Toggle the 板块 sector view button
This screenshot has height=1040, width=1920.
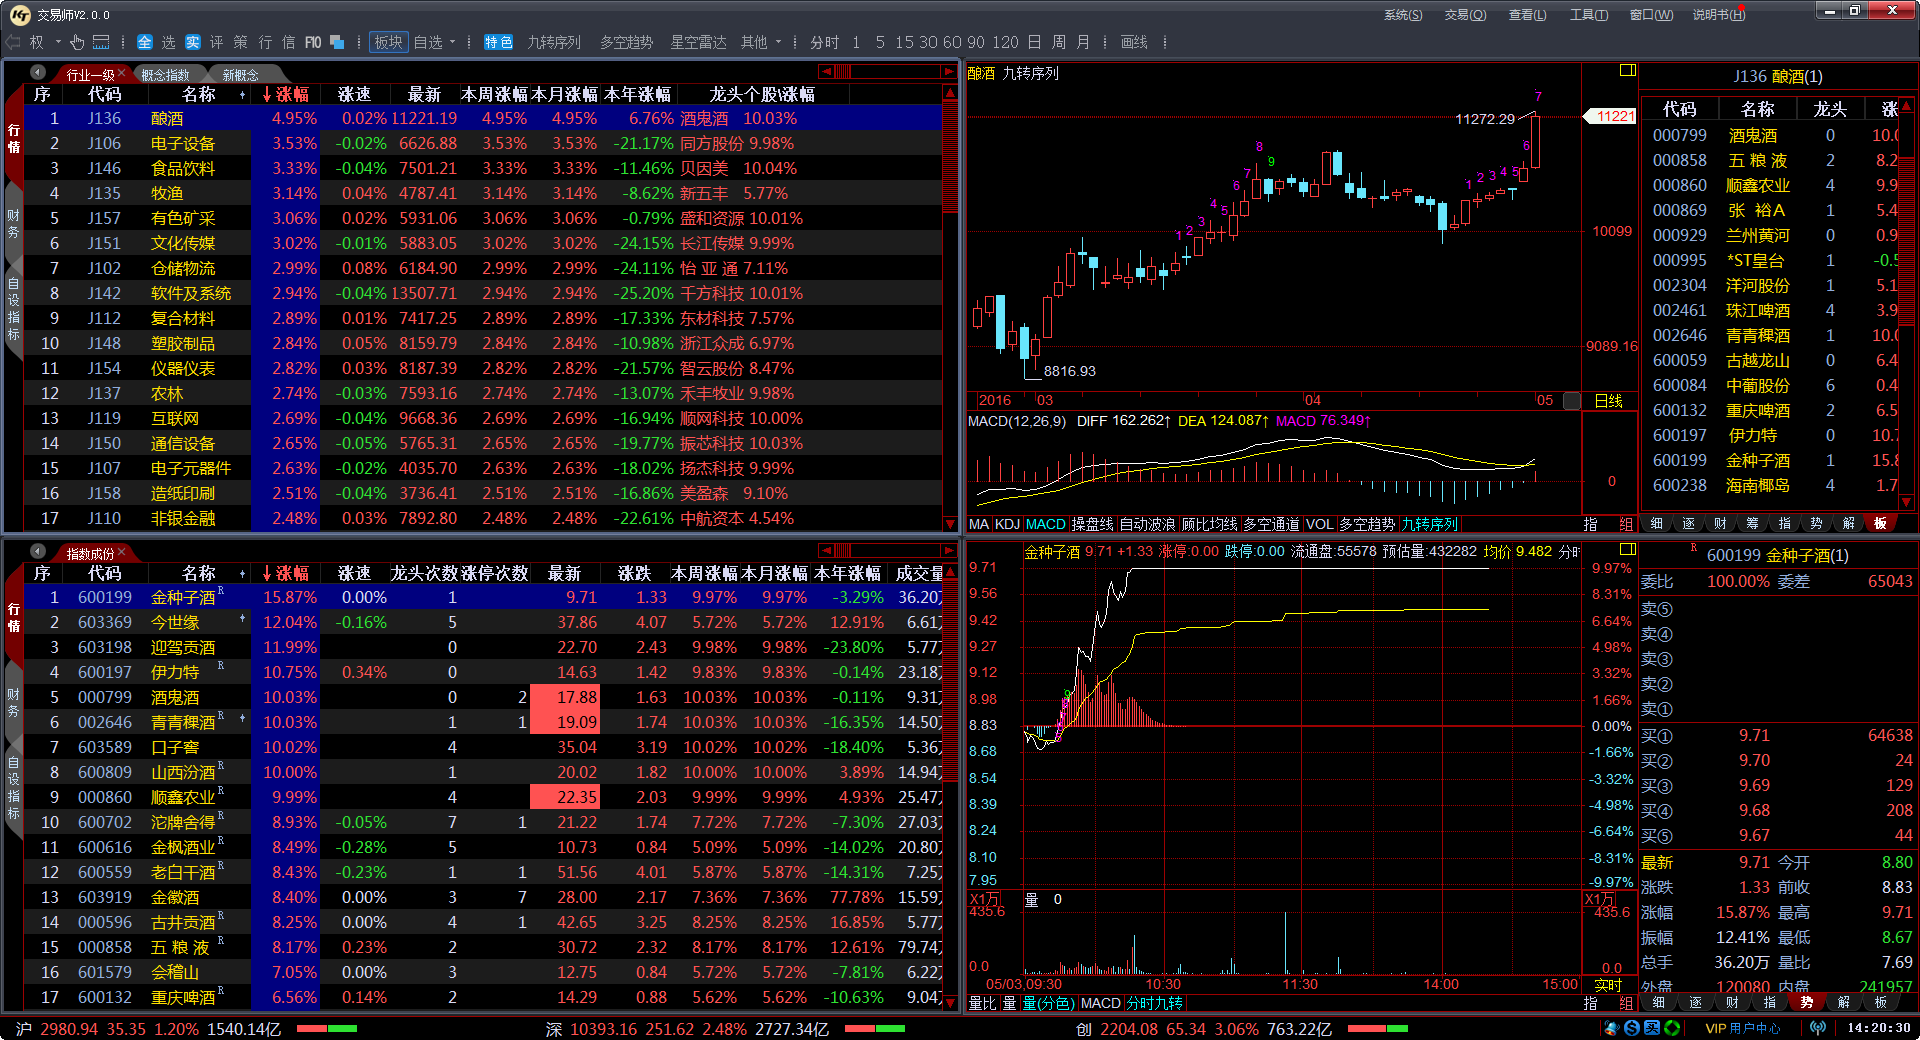click(x=388, y=42)
